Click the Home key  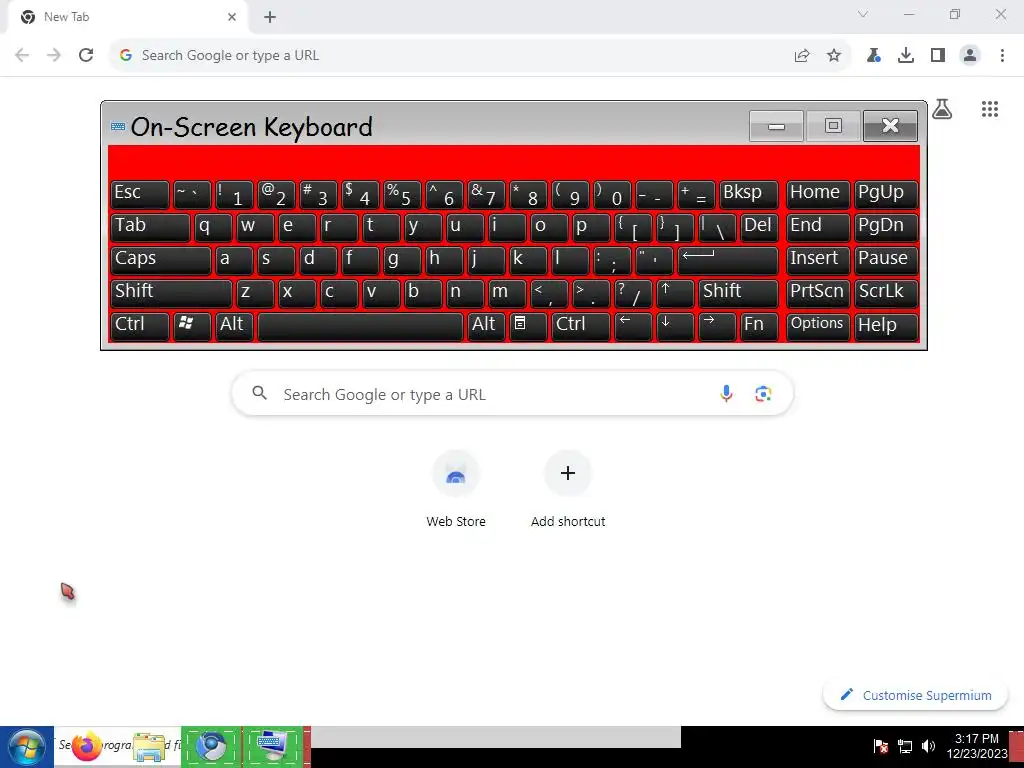pyautogui.click(x=818, y=194)
